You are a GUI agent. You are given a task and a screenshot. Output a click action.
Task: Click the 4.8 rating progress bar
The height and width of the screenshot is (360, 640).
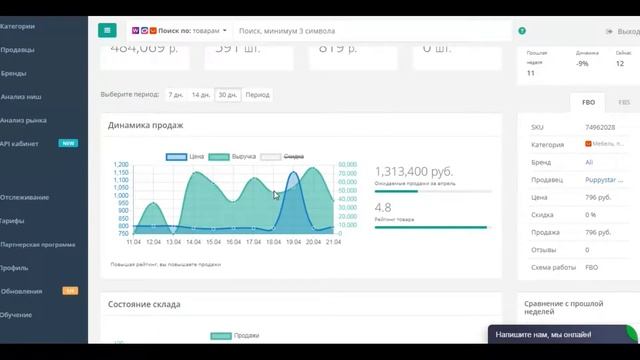click(x=433, y=227)
